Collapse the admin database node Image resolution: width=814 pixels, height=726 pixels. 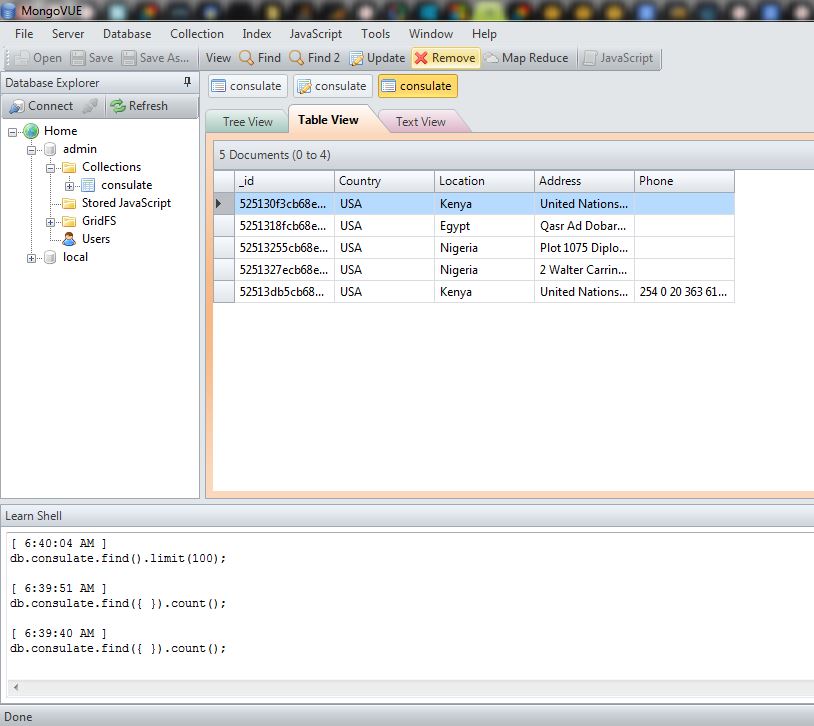(x=32, y=149)
